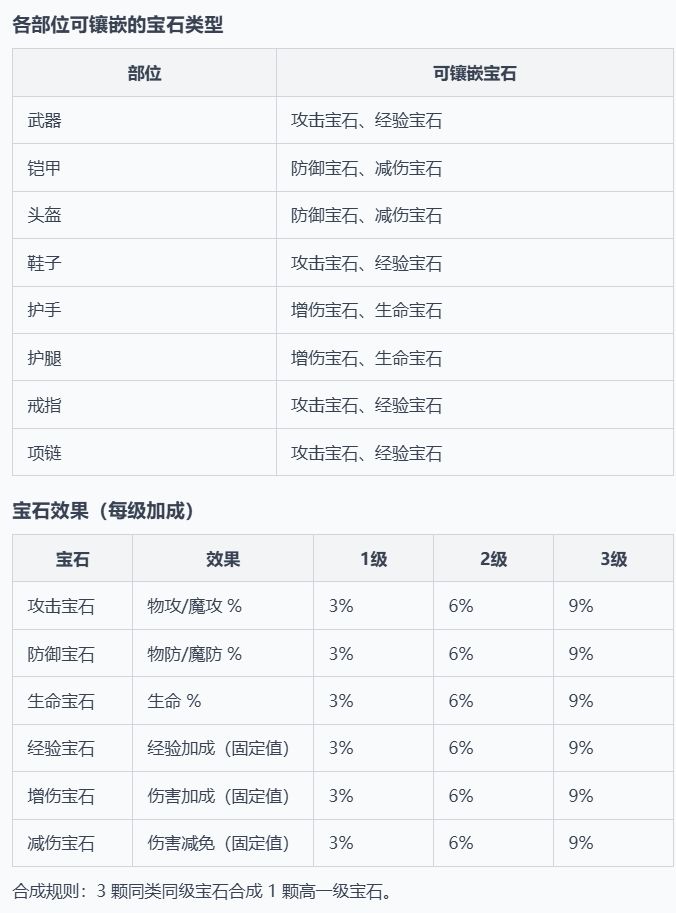Click the 宝石效果（每级加成）heading

103,511
